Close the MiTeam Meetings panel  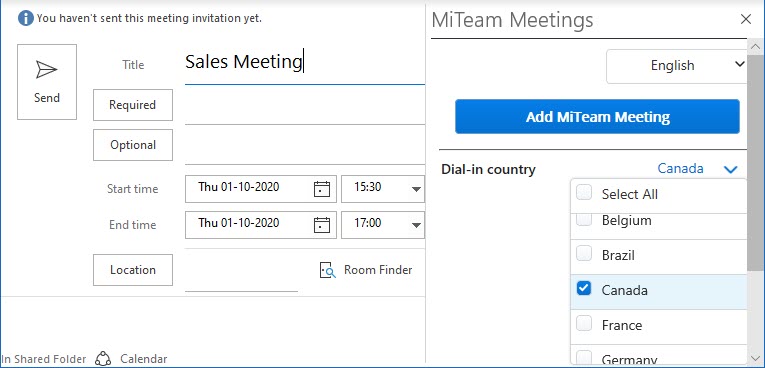745,19
